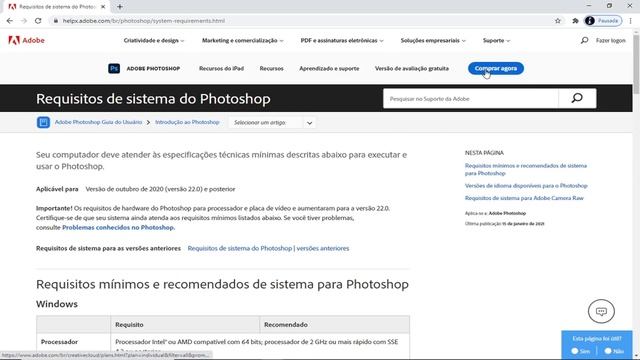
Task: Open Chrome three-dot menu
Action: click(631, 21)
